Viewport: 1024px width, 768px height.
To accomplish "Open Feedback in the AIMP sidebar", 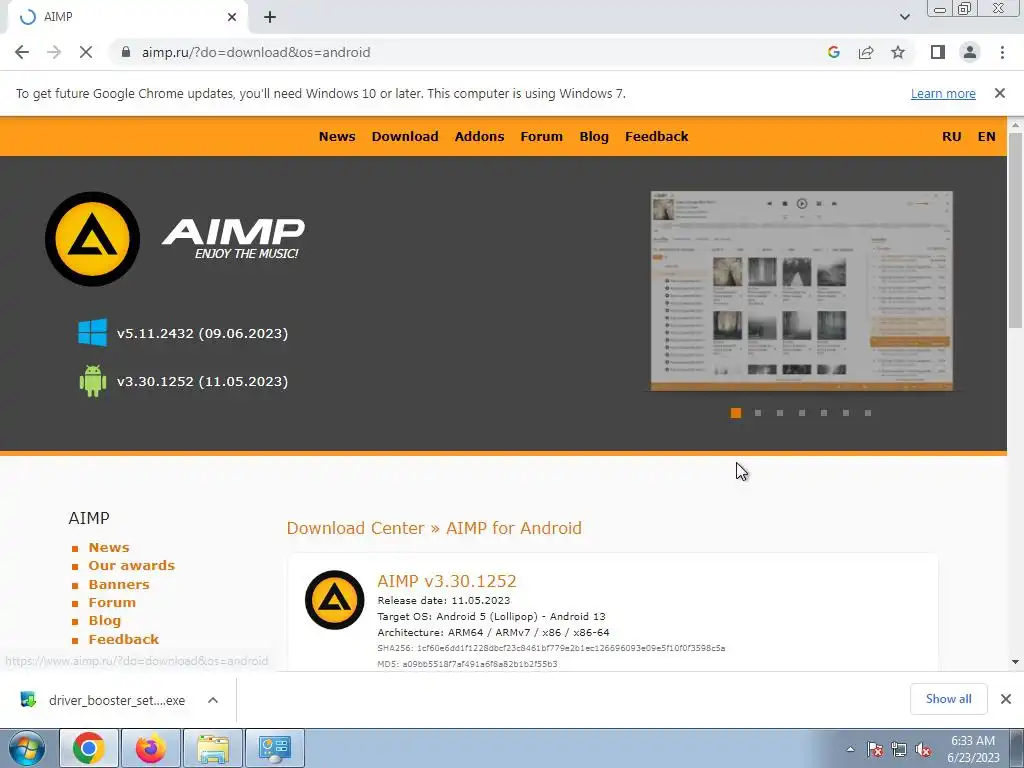I will [x=124, y=639].
